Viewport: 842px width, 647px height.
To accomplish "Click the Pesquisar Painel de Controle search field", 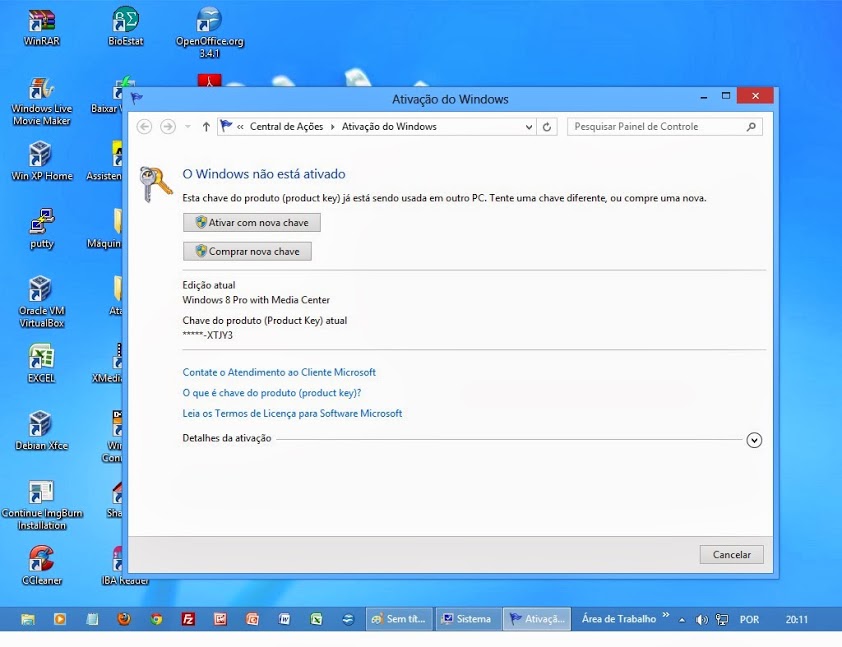I will click(x=656, y=127).
